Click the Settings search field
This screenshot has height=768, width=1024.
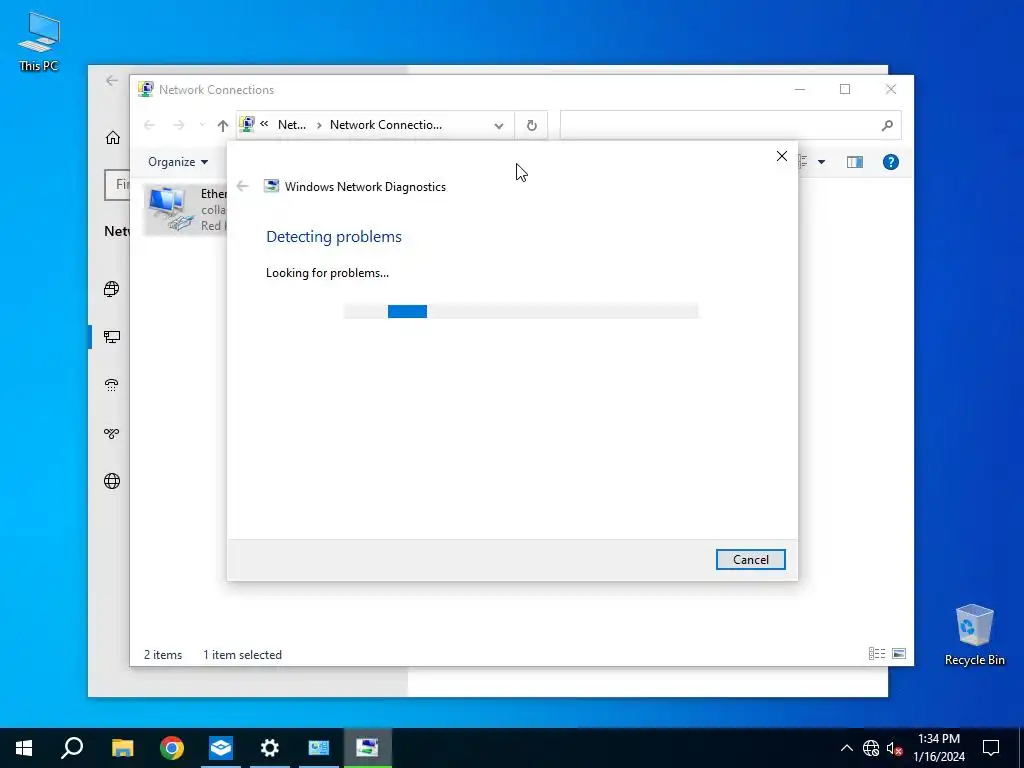118,185
